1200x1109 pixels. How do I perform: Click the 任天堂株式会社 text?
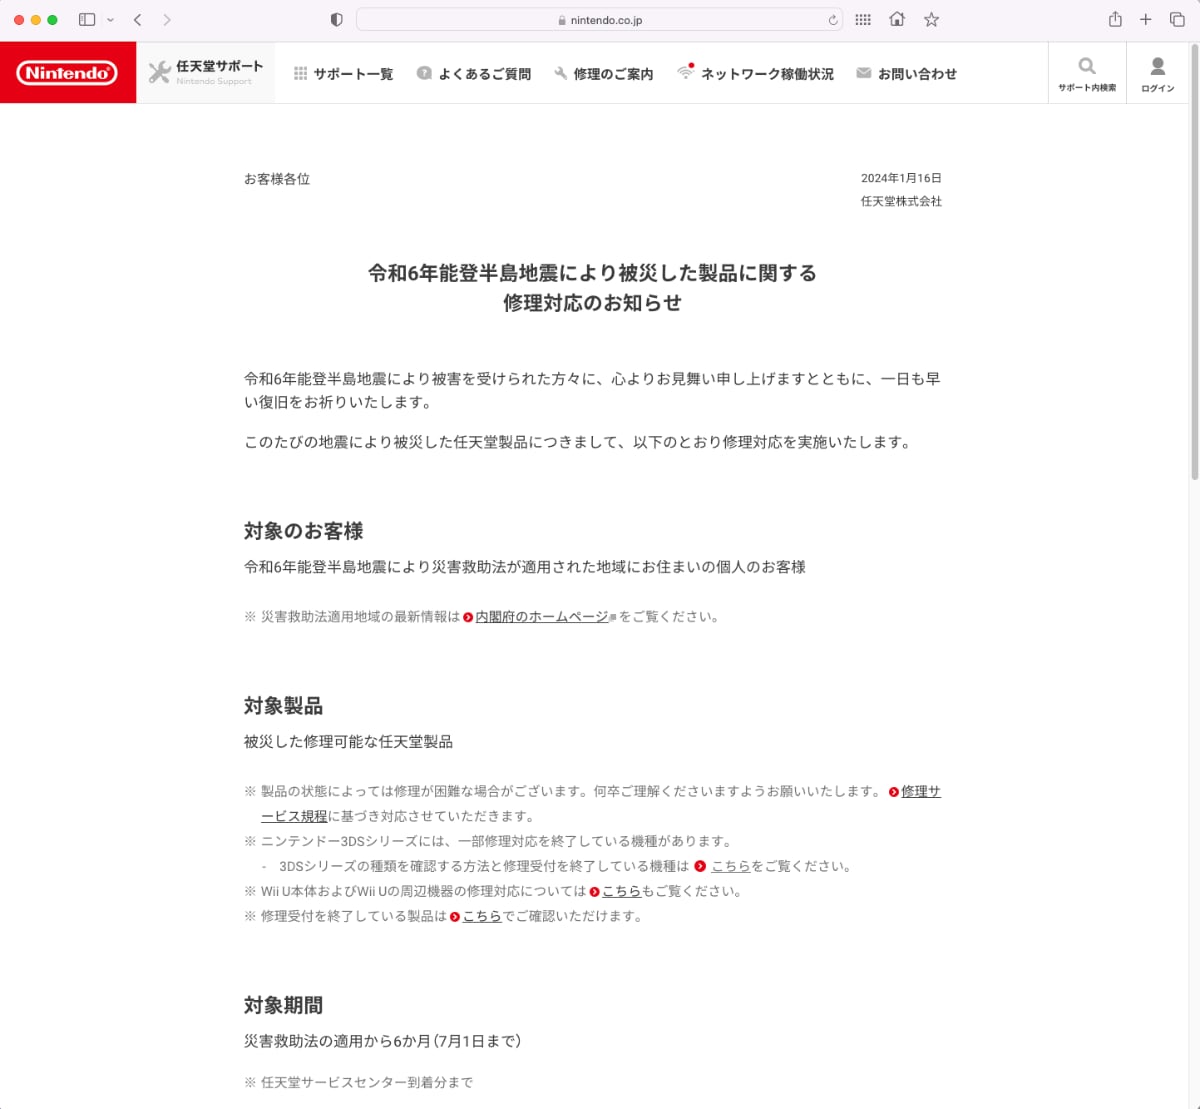[901, 201]
